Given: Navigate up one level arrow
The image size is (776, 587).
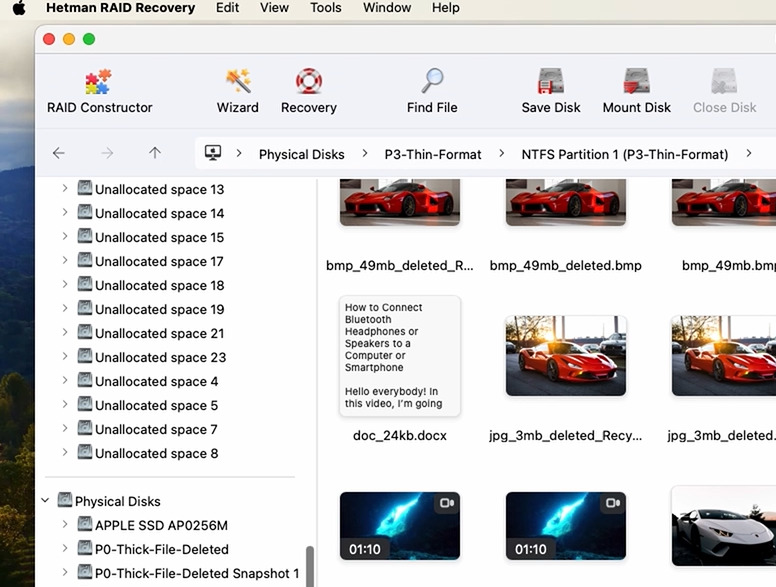Looking at the screenshot, I should click(155, 153).
